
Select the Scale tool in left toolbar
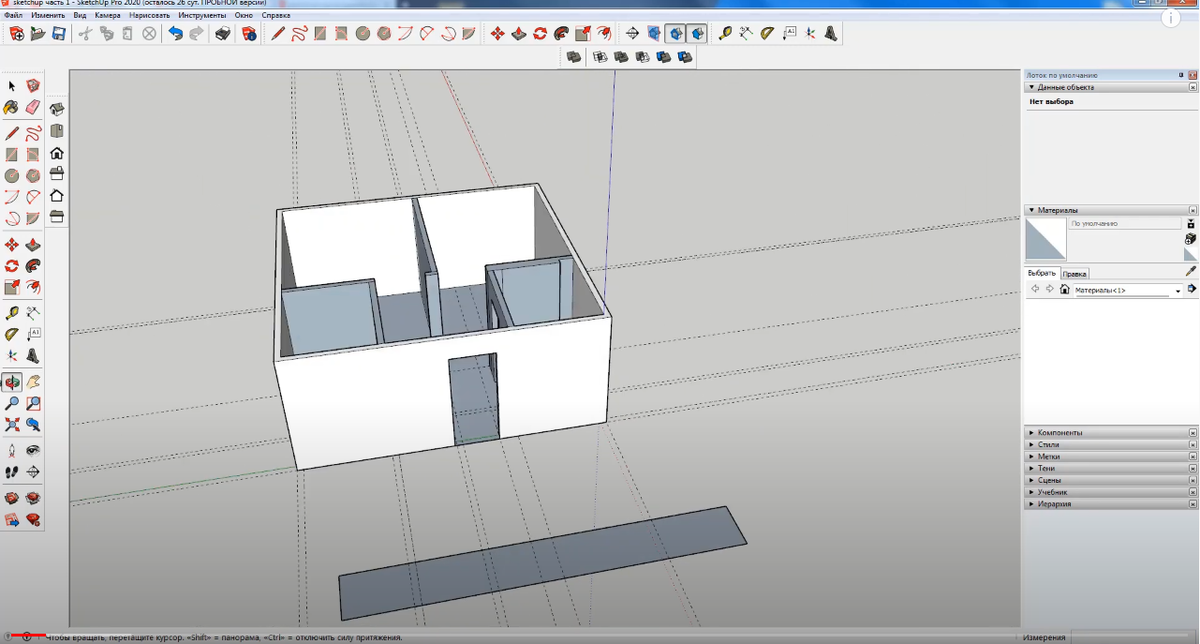12,288
